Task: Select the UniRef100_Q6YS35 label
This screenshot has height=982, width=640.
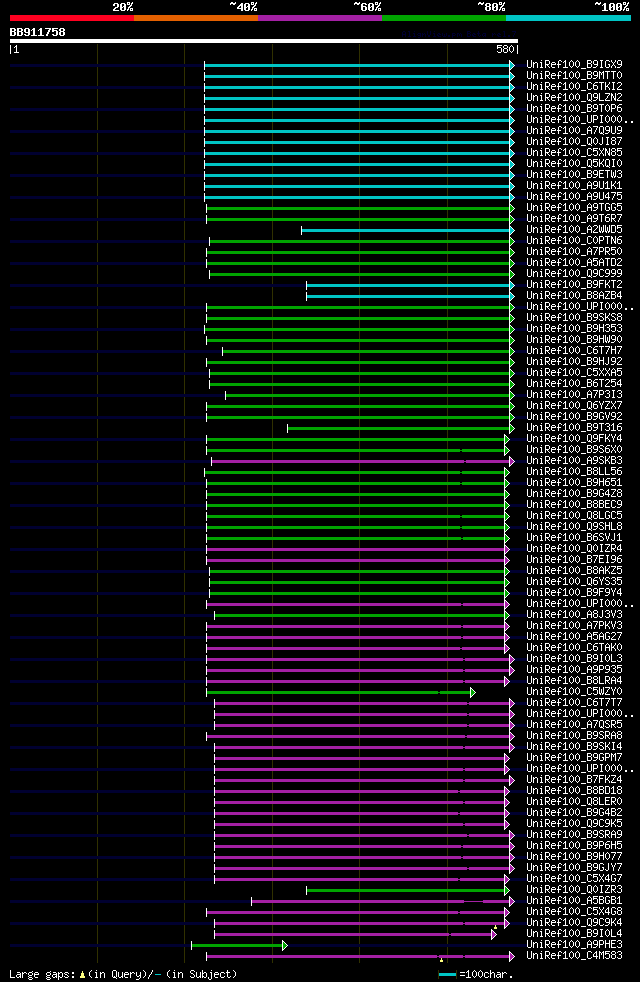Action: click(x=574, y=582)
